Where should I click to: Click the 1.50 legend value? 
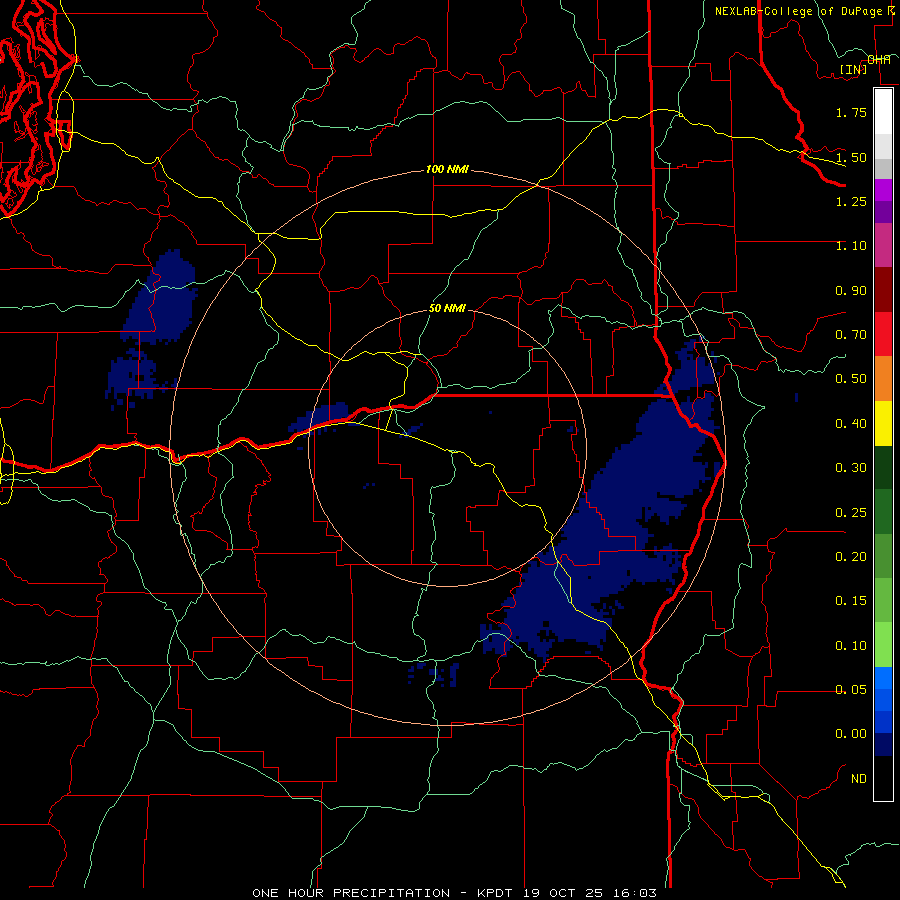(851, 157)
